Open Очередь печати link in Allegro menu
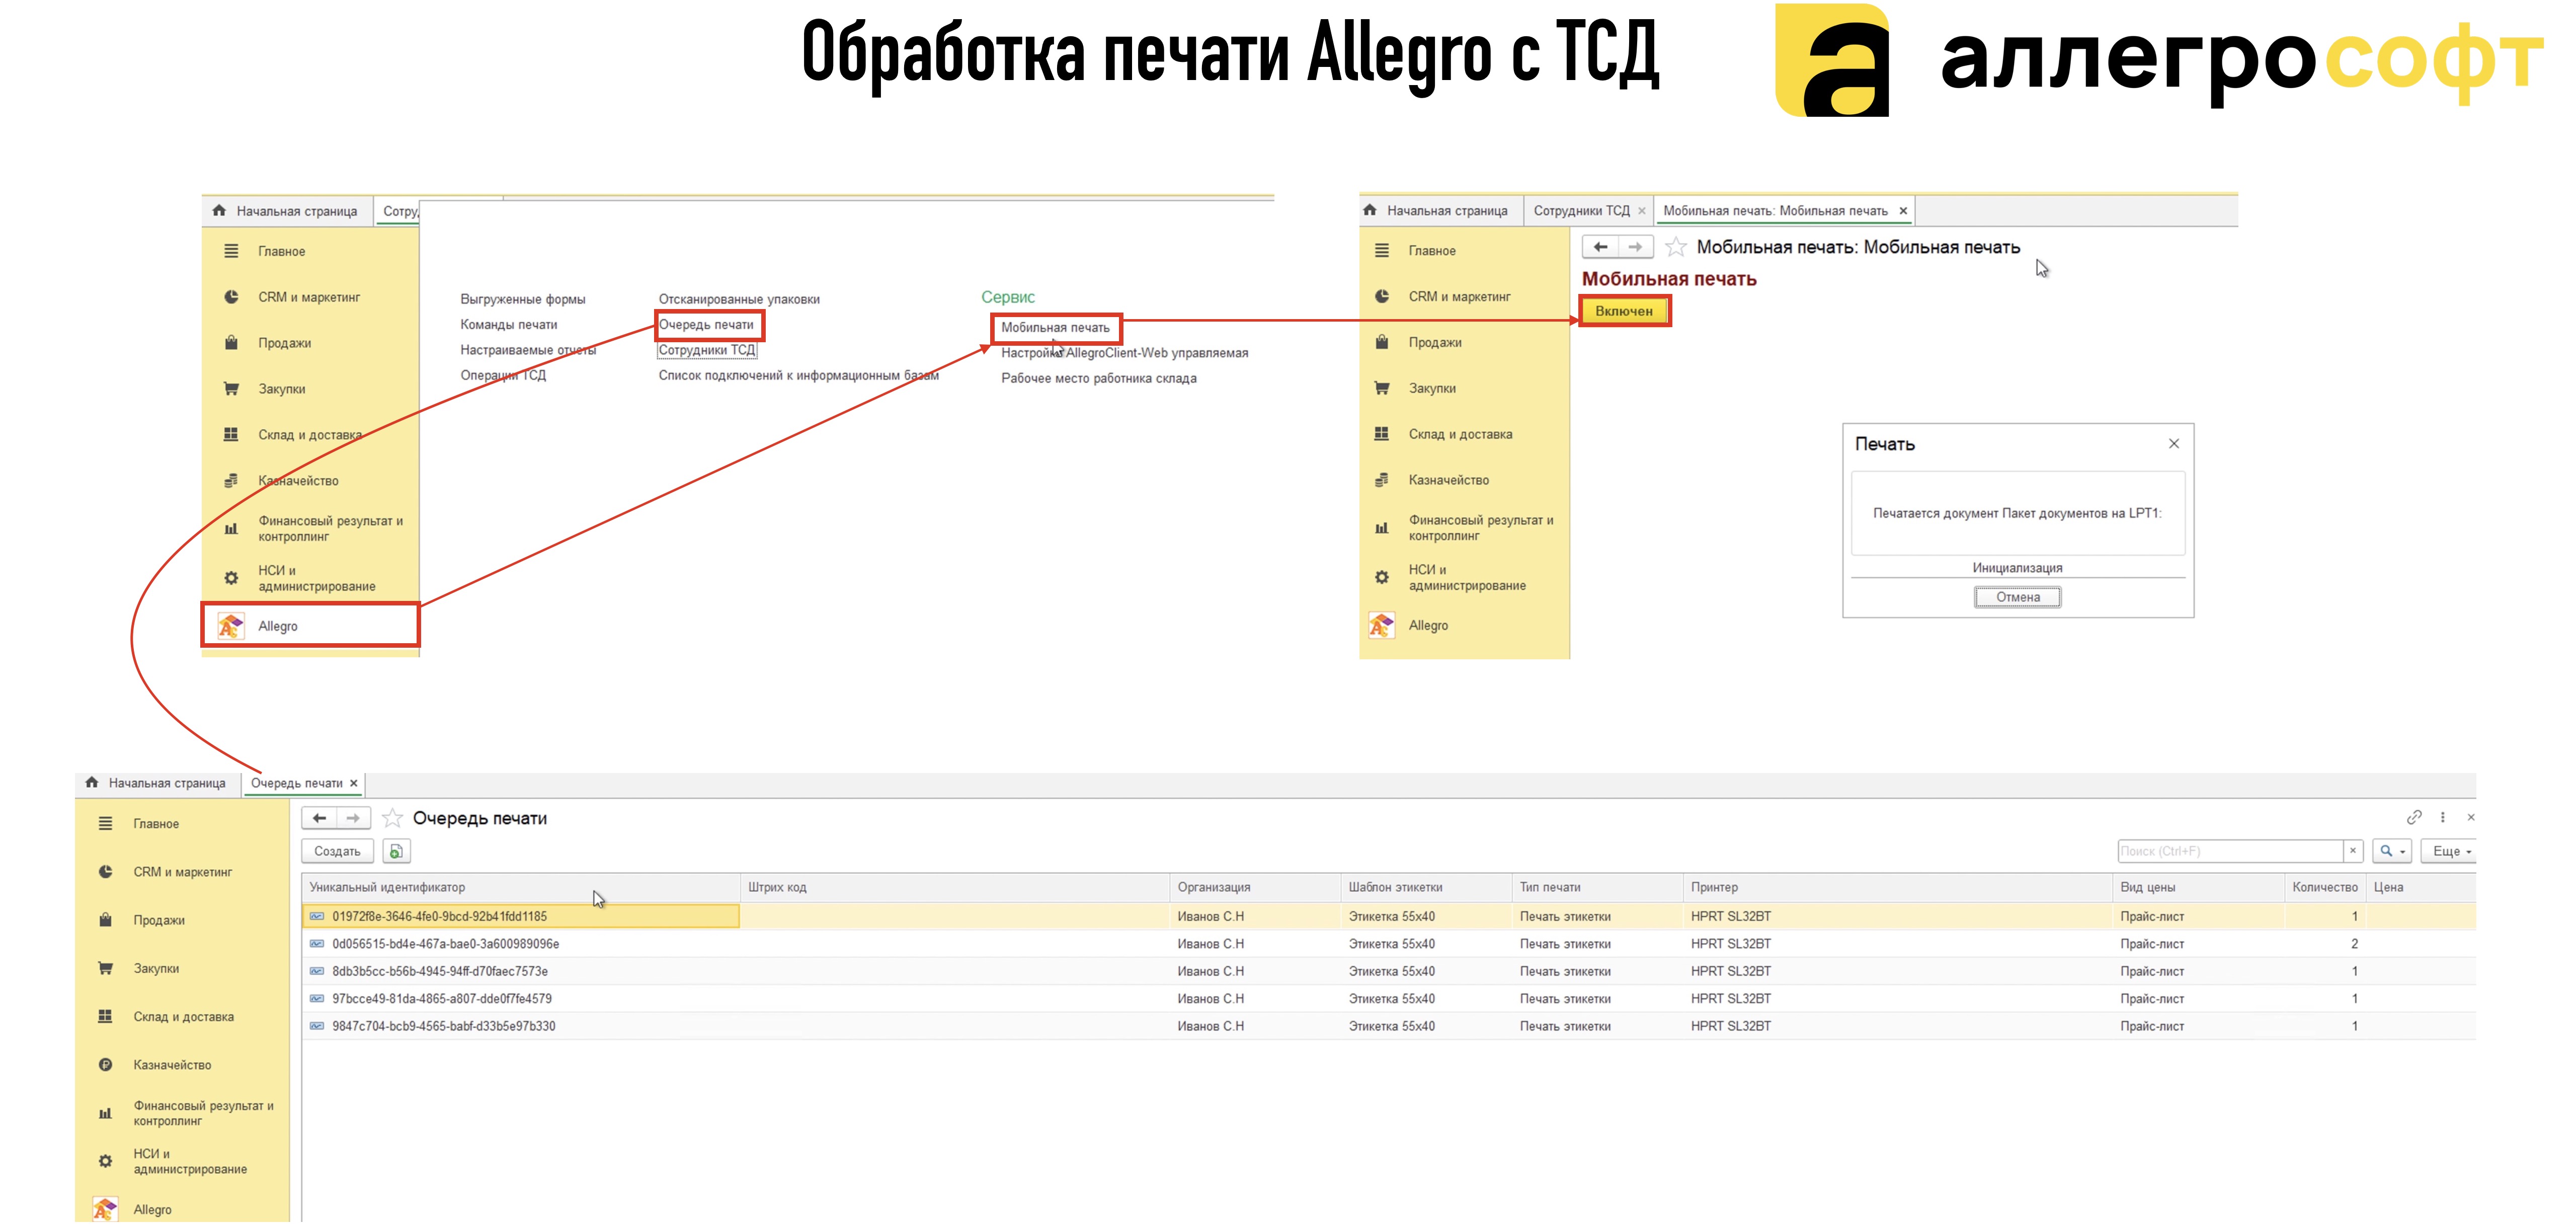The image size is (2576, 1226). pyautogui.click(x=706, y=325)
